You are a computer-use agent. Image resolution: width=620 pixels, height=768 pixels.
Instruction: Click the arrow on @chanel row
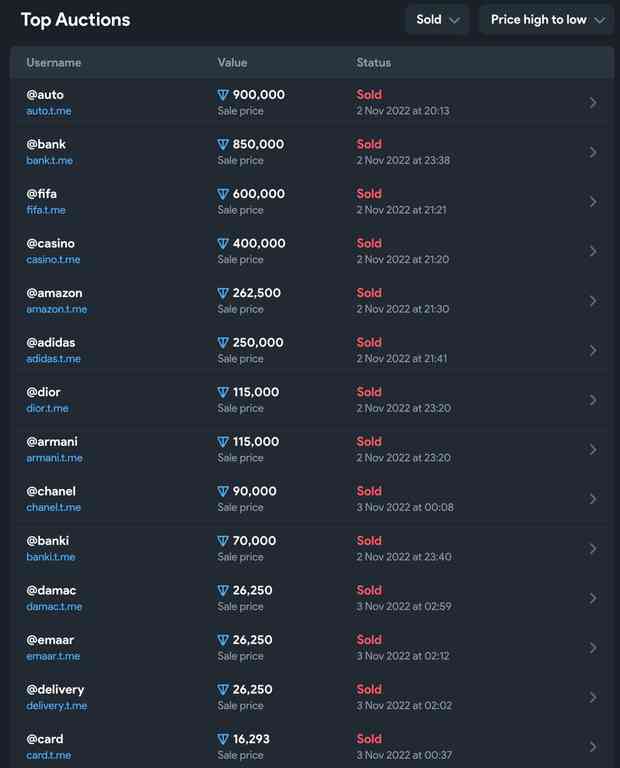point(593,499)
